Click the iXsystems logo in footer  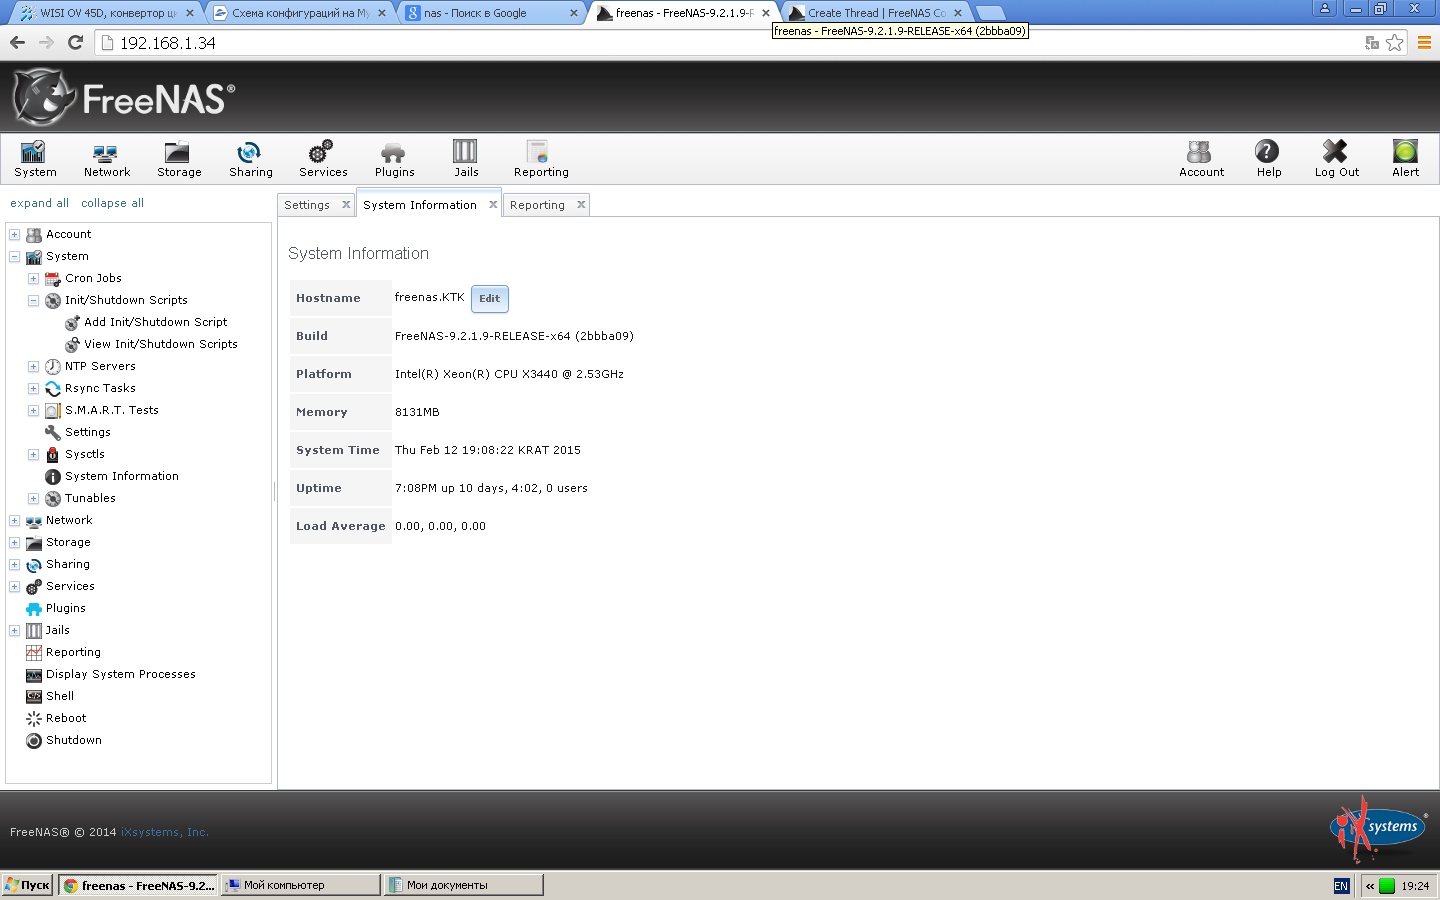pos(1377,829)
